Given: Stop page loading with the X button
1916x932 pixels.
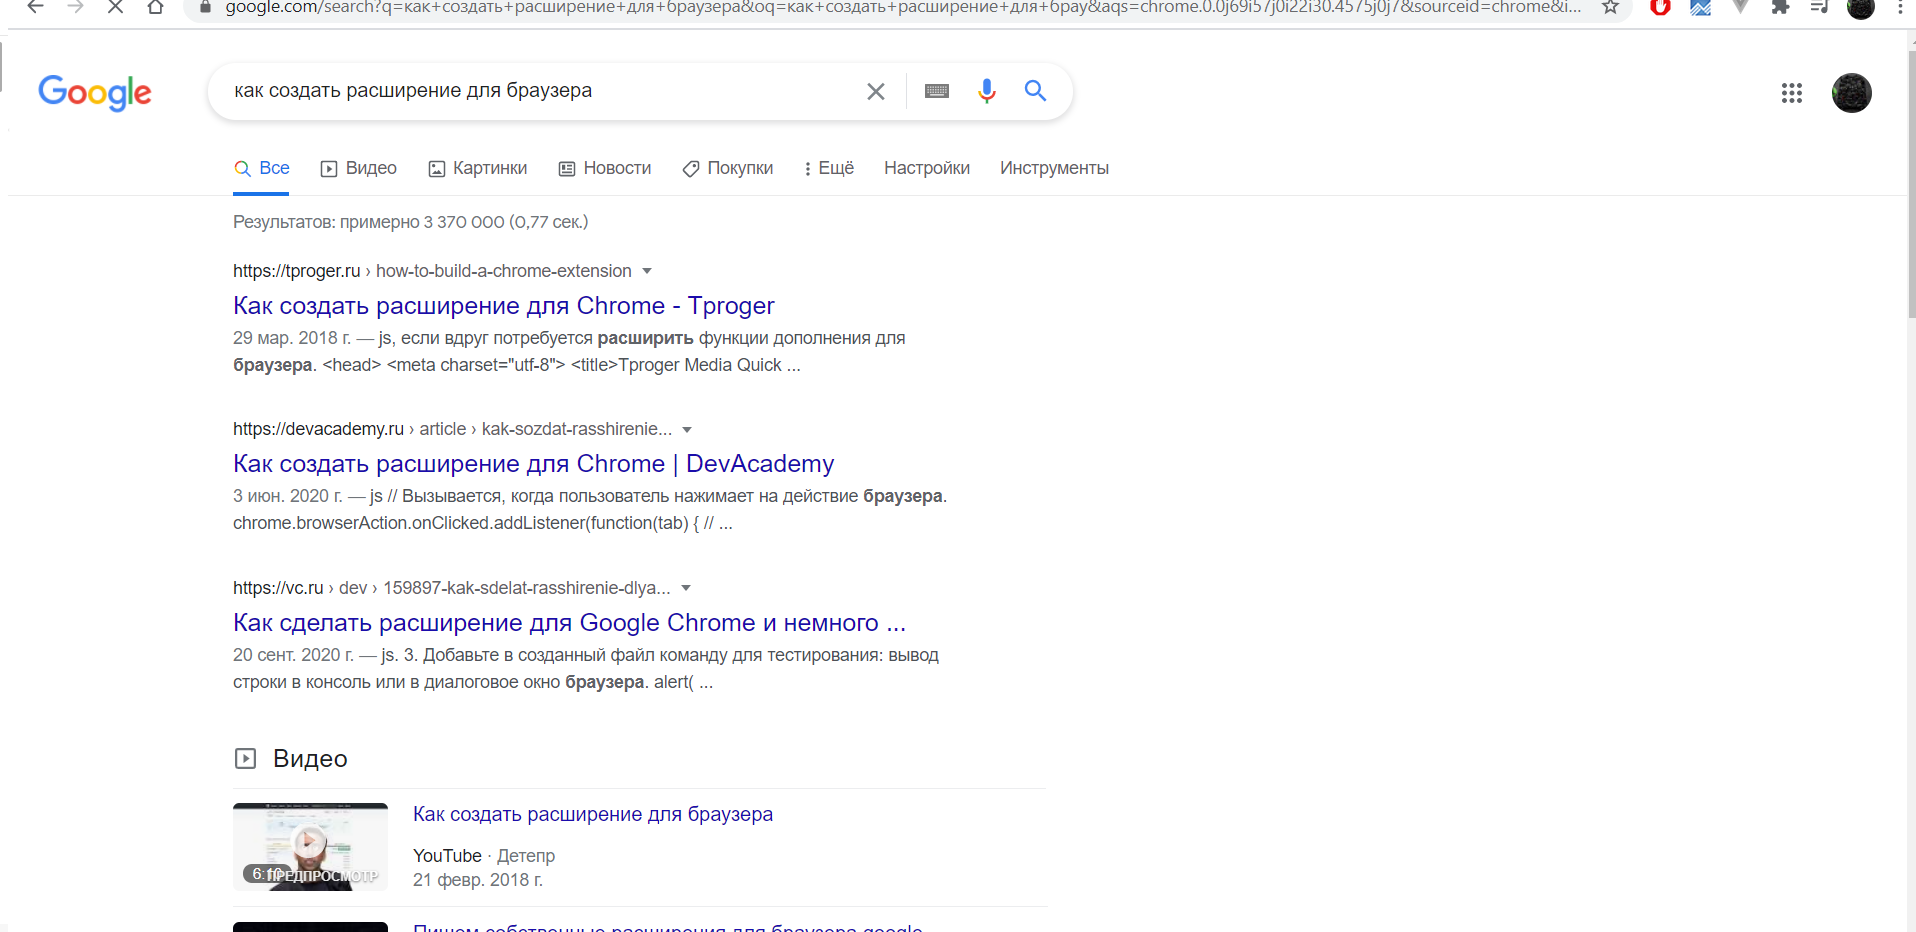Looking at the screenshot, I should click(x=115, y=7).
